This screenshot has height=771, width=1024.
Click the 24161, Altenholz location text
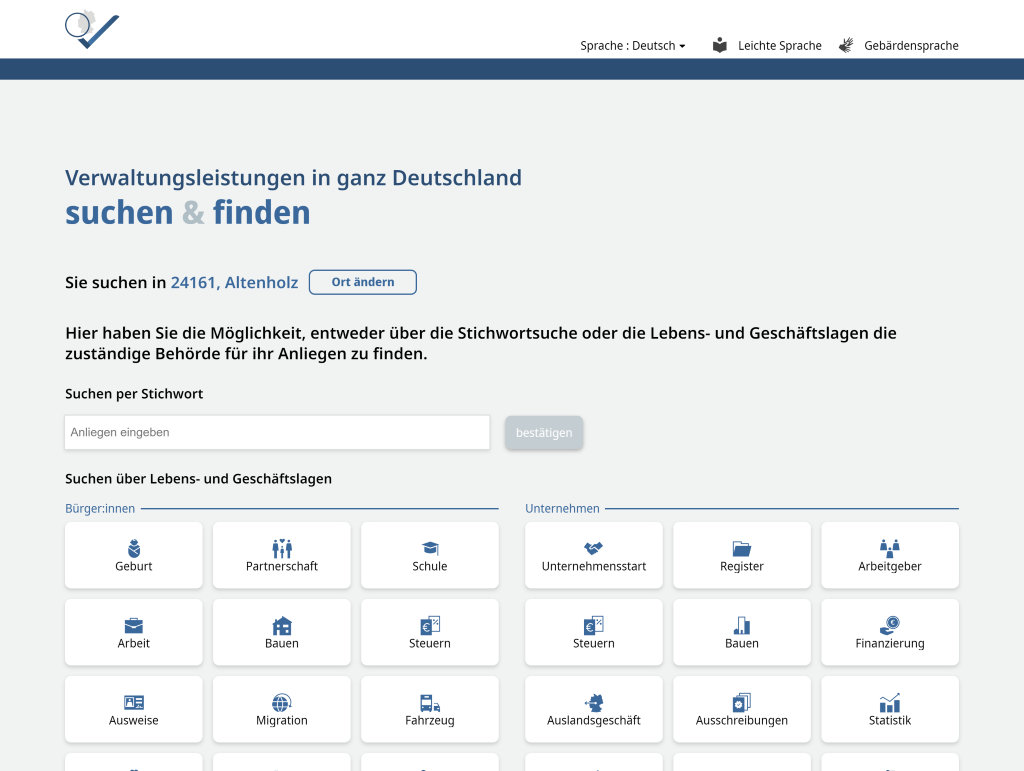234,282
